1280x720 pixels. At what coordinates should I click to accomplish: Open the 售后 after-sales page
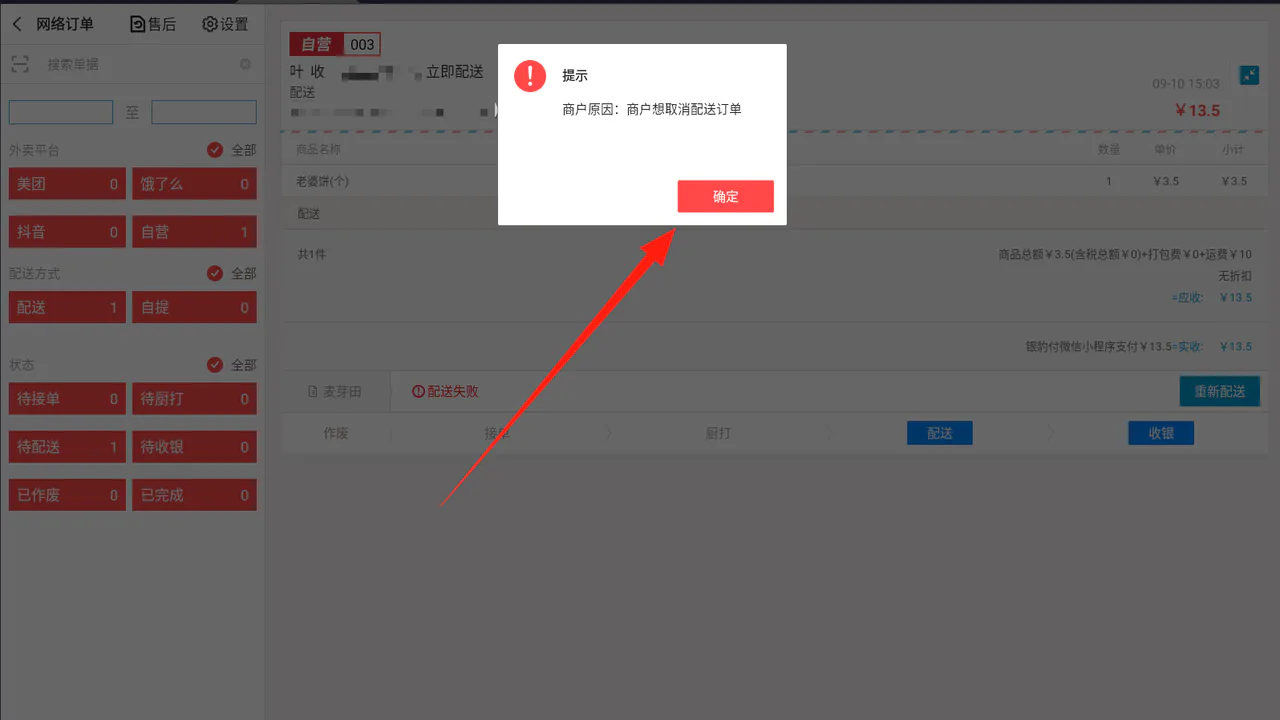coord(153,24)
